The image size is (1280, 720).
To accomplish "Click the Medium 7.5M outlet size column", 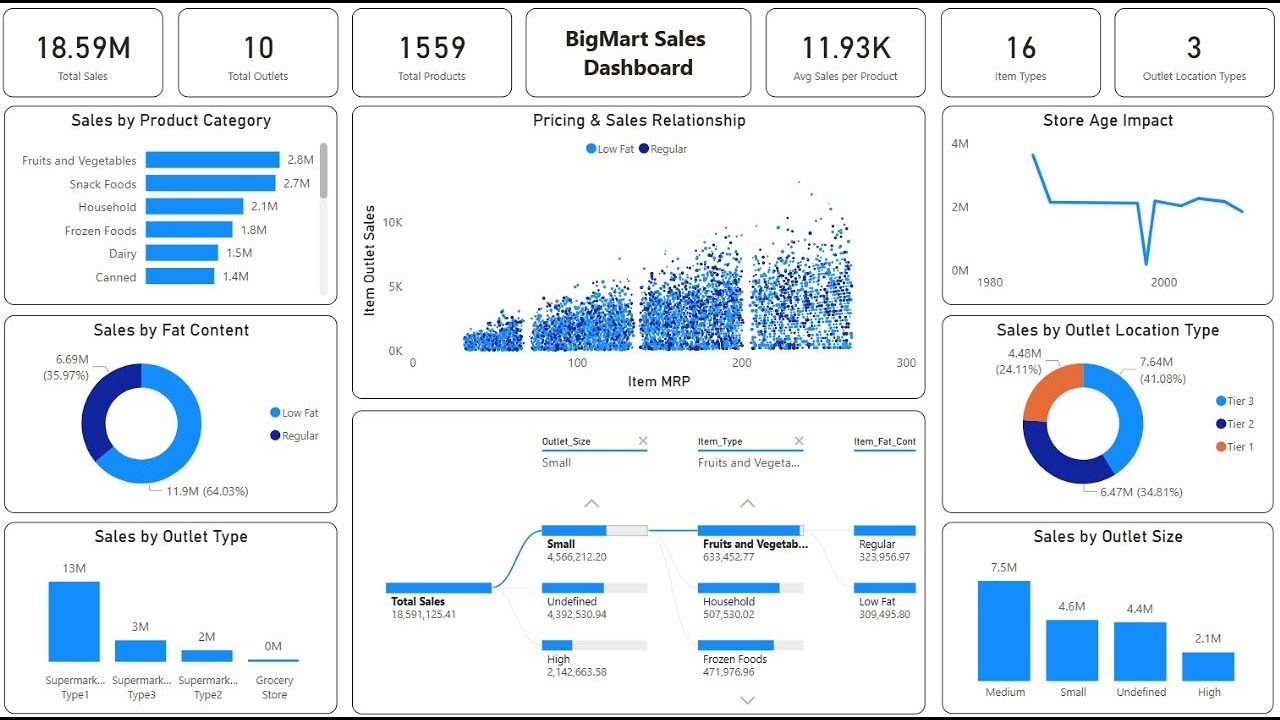I will [1004, 630].
